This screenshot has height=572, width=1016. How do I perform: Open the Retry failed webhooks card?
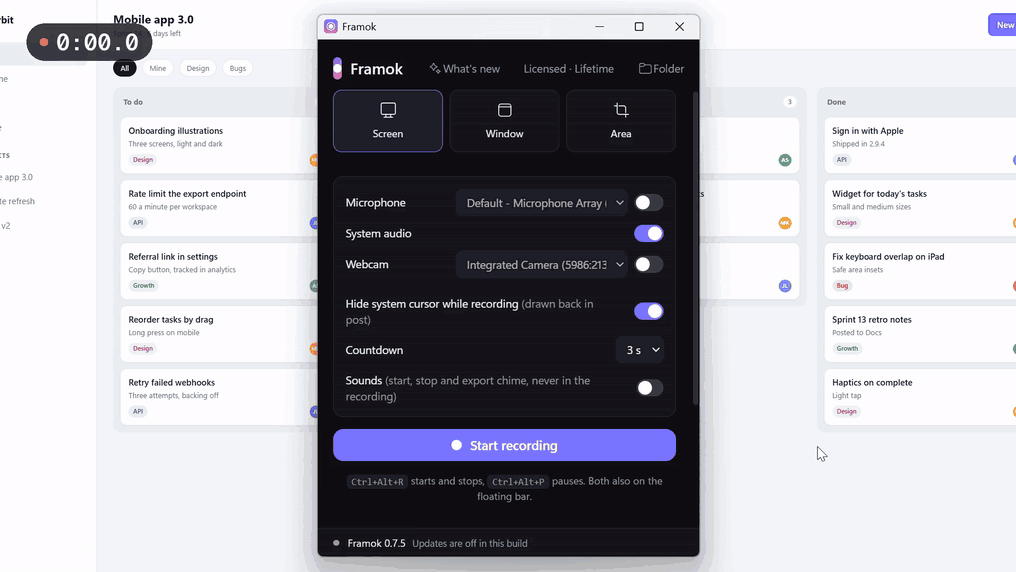(219, 396)
